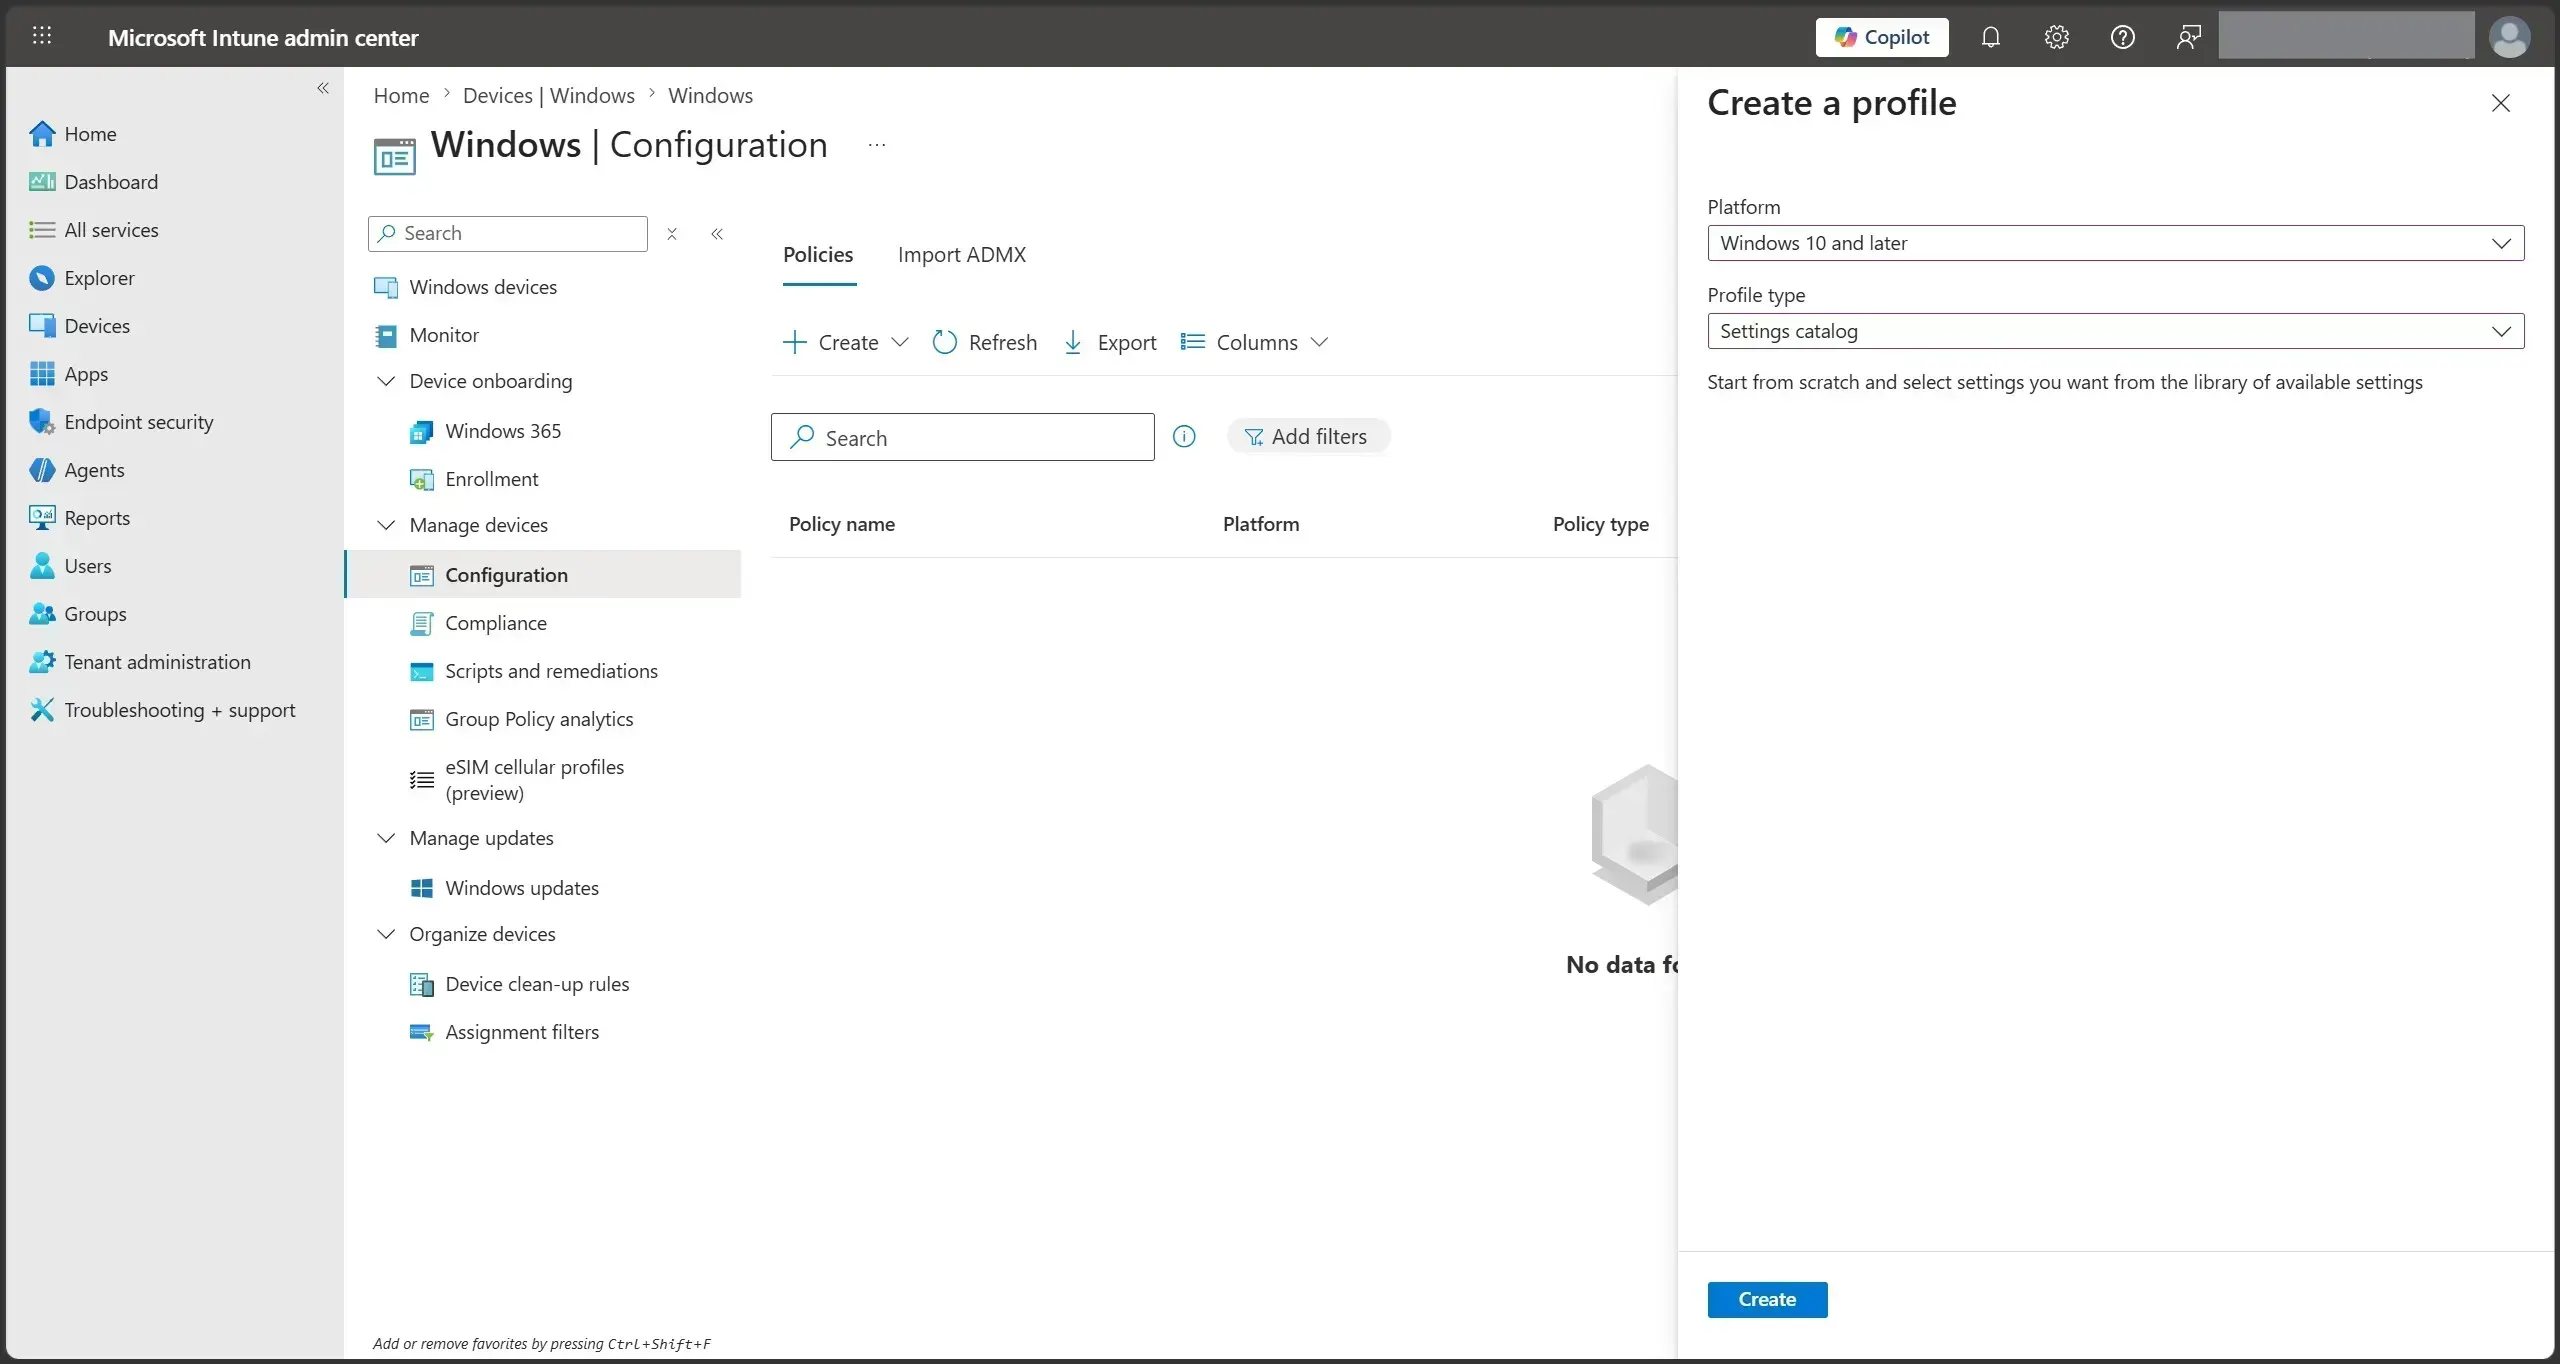
Task: Go to Devices in sidebar
Action: [97, 326]
